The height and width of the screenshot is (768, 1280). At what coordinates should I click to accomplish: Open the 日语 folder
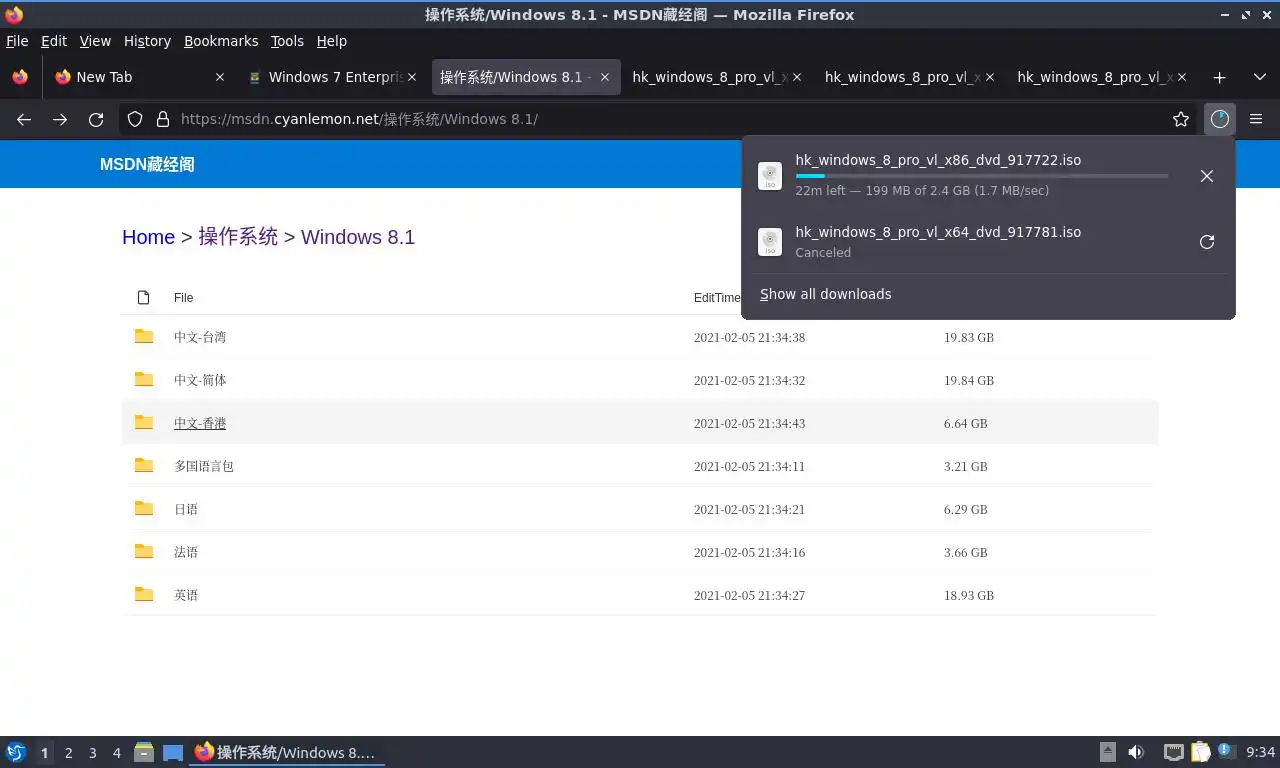pos(186,509)
